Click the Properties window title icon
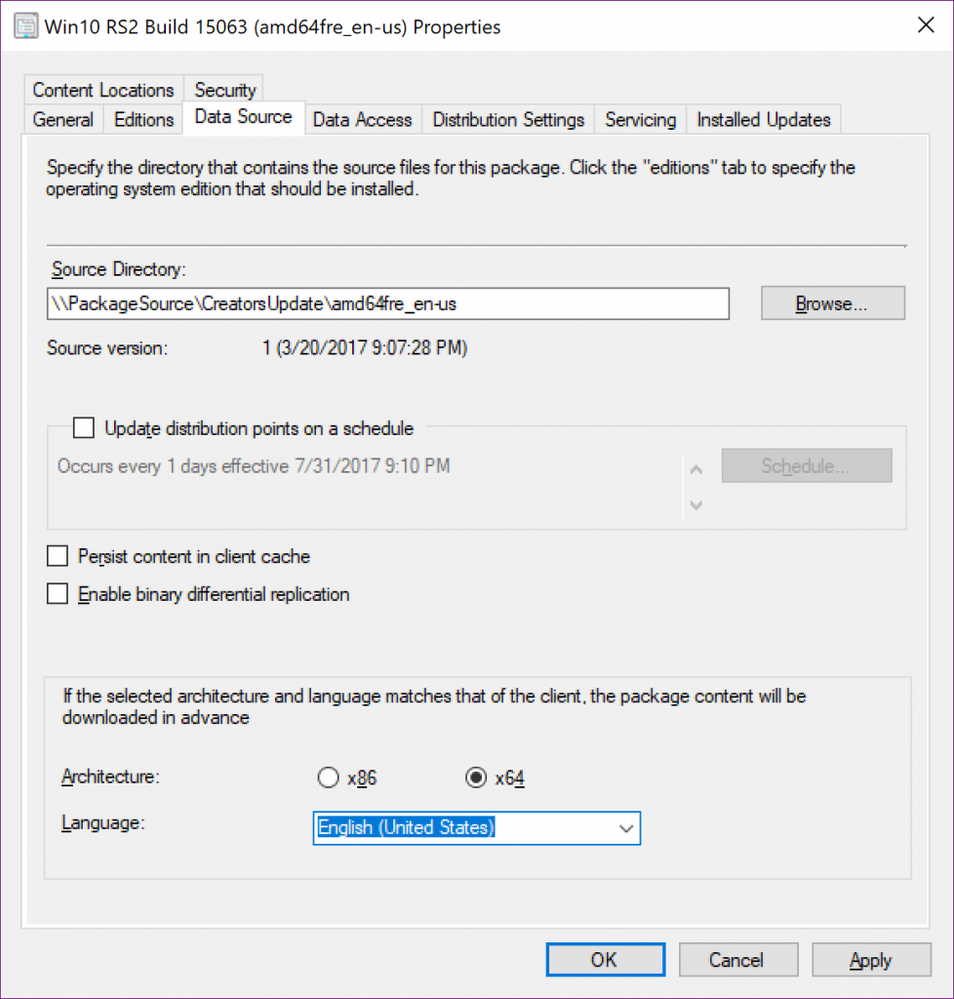Image resolution: width=954 pixels, height=999 pixels. tap(25, 26)
